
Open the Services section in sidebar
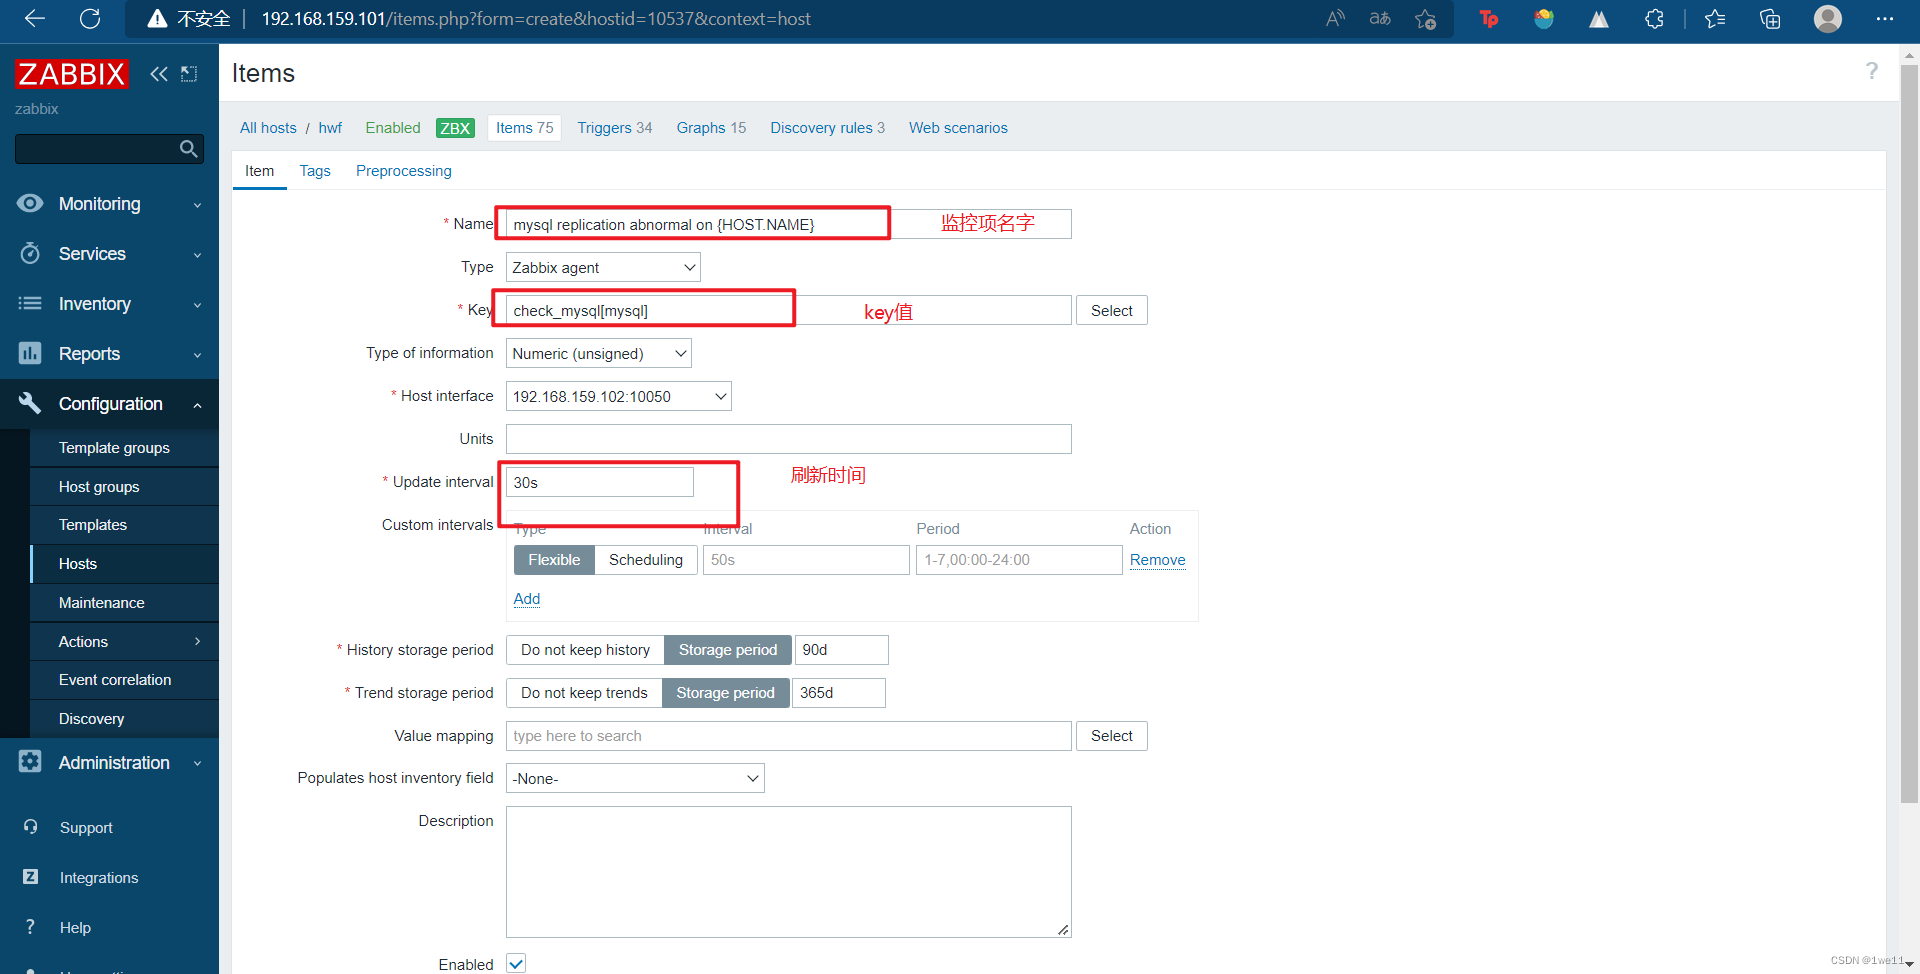click(94, 253)
